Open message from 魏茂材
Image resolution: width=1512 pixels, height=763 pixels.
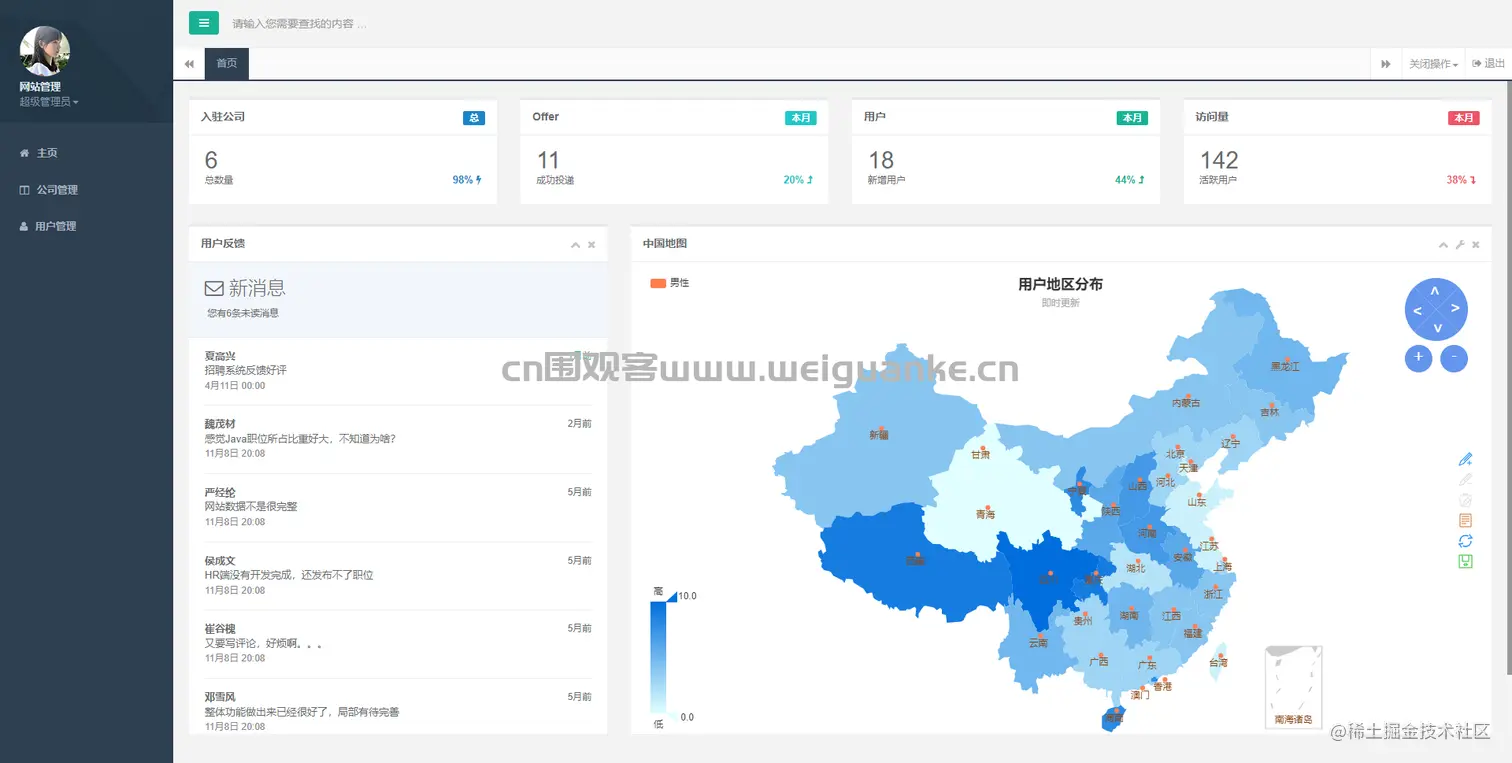coord(398,439)
